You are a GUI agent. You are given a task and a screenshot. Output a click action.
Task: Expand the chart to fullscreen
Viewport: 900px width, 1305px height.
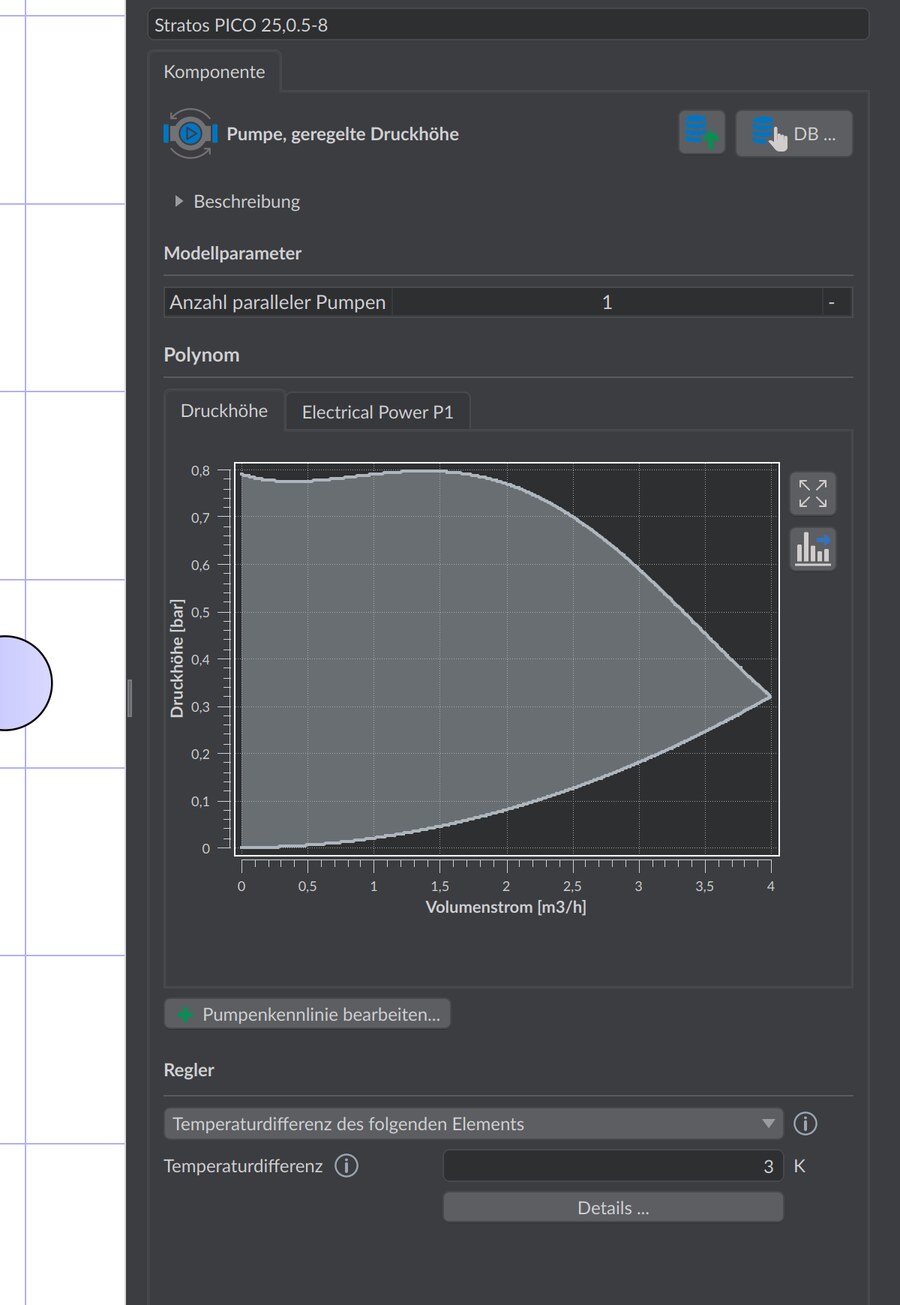[x=813, y=493]
